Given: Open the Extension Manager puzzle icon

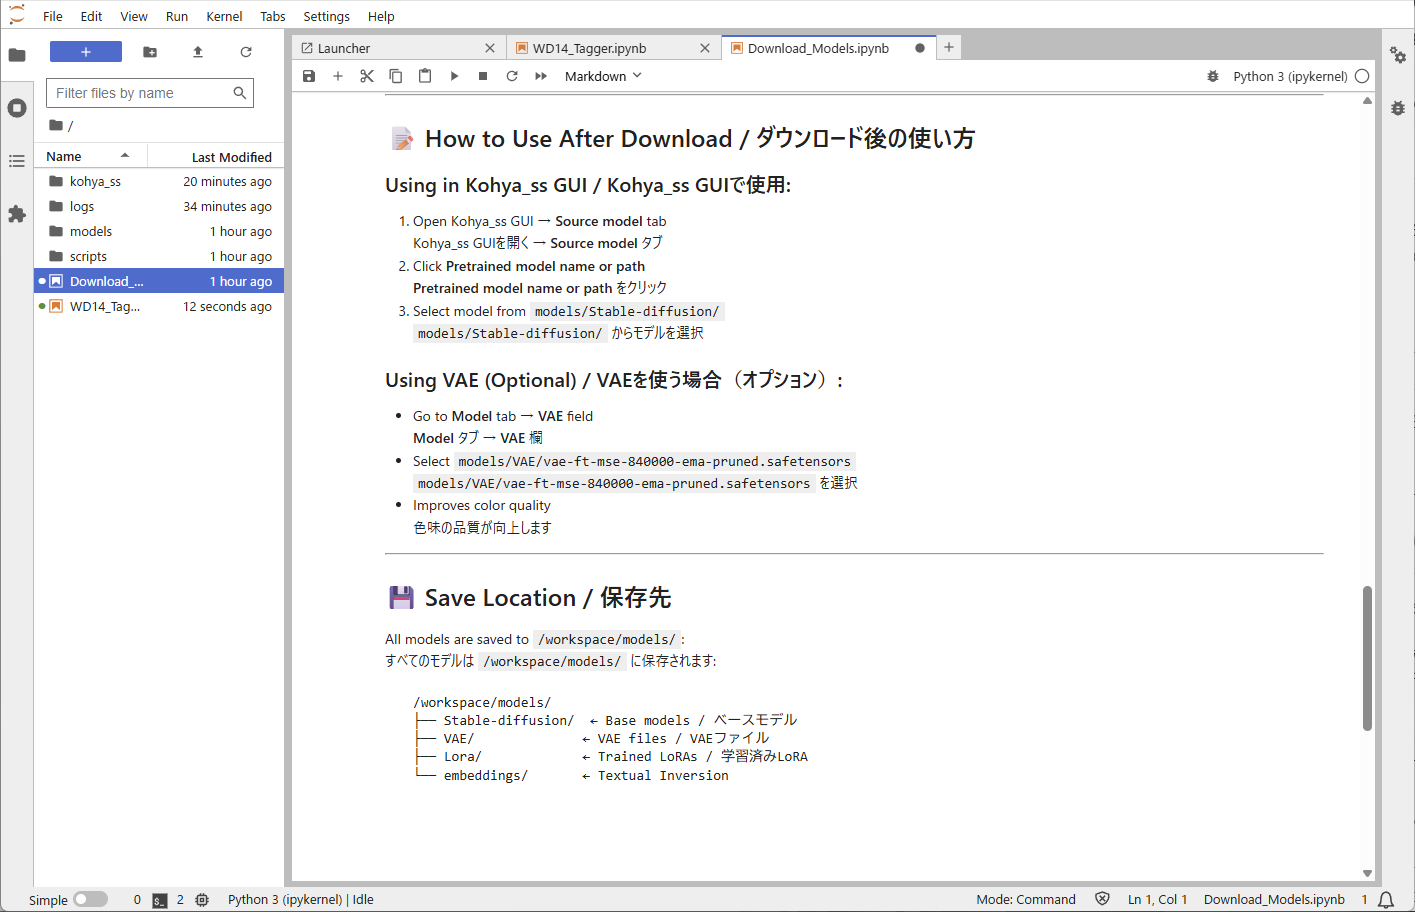Looking at the screenshot, I should [x=17, y=214].
